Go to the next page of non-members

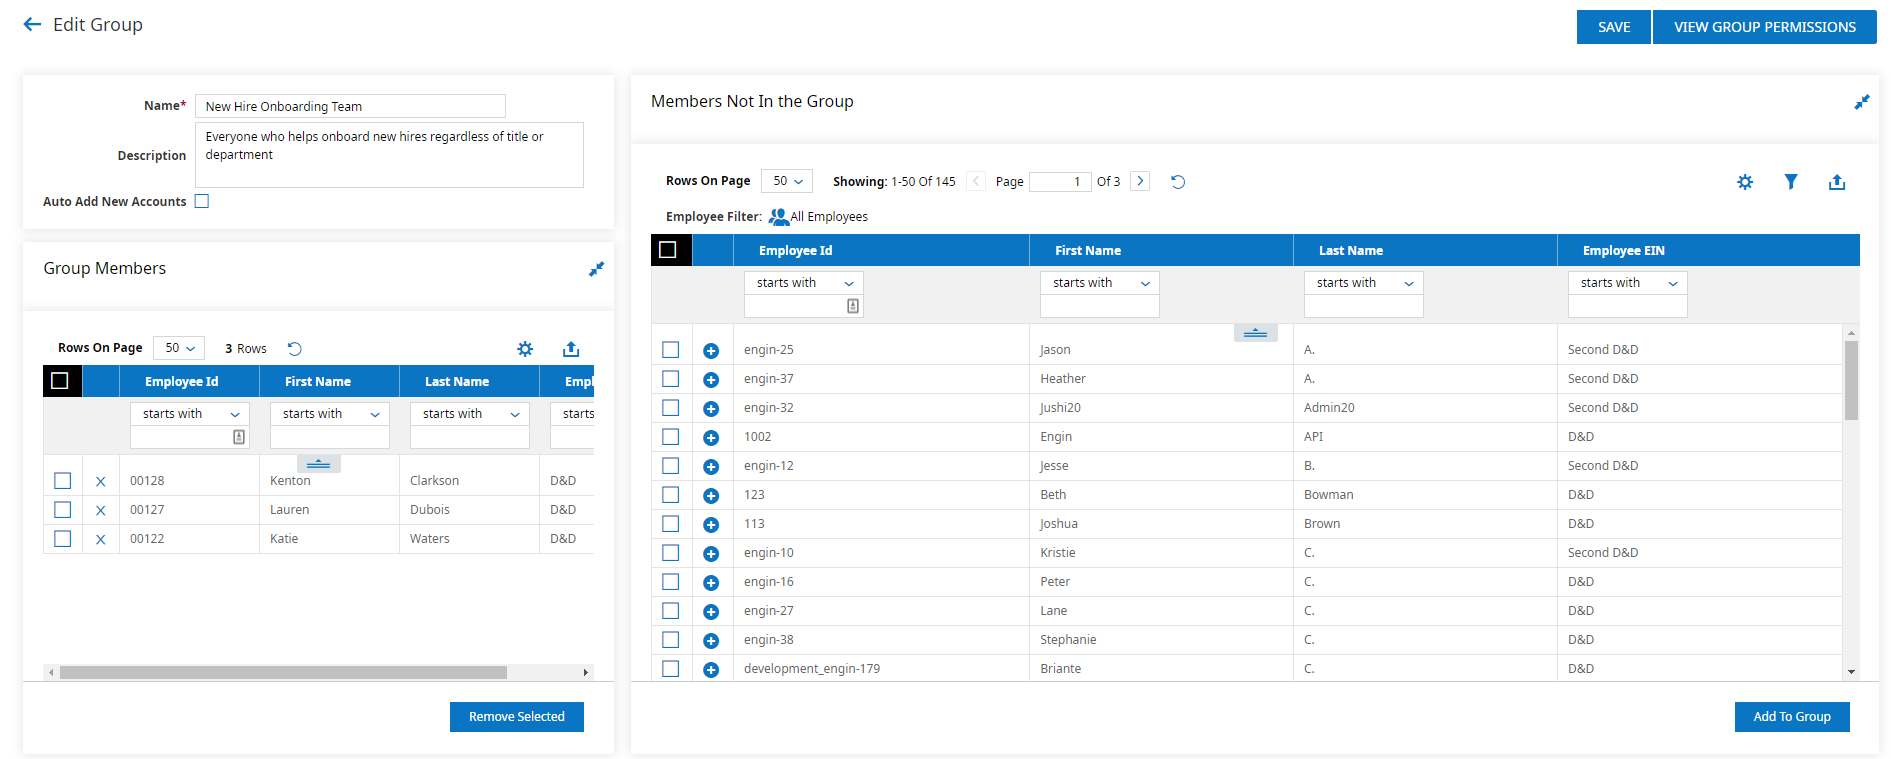click(x=1140, y=181)
